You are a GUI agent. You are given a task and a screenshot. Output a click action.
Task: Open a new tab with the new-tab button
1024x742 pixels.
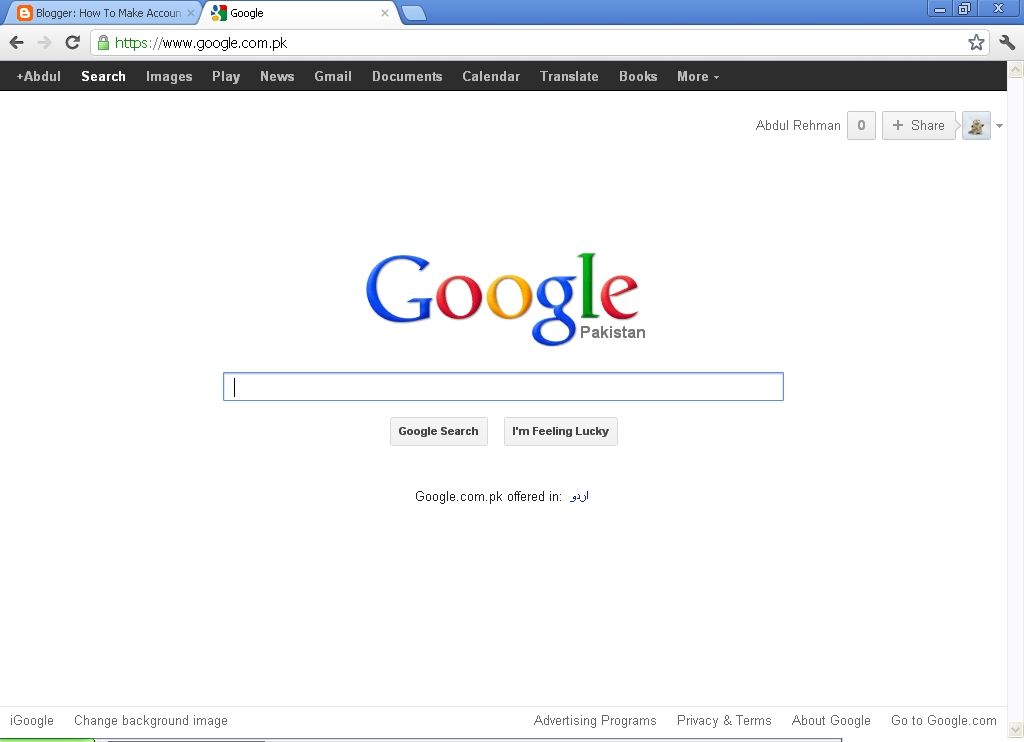tap(413, 13)
